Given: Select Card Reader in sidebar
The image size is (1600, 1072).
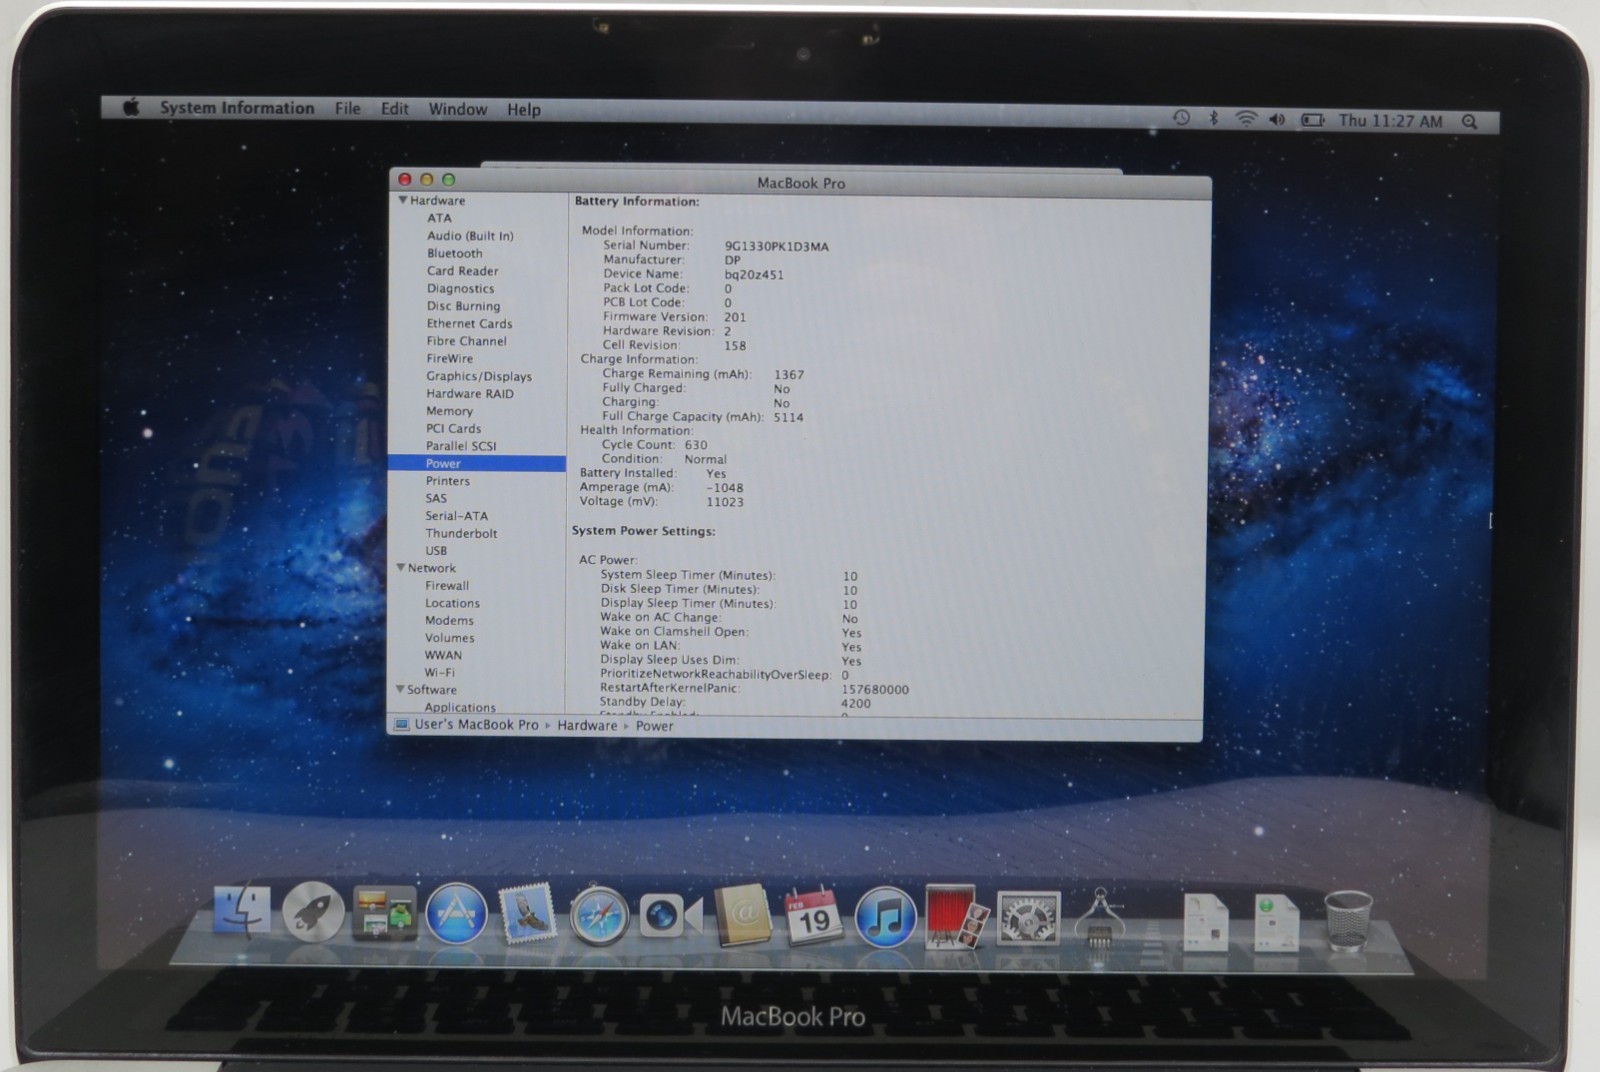Looking at the screenshot, I should pyautogui.click(x=462, y=270).
